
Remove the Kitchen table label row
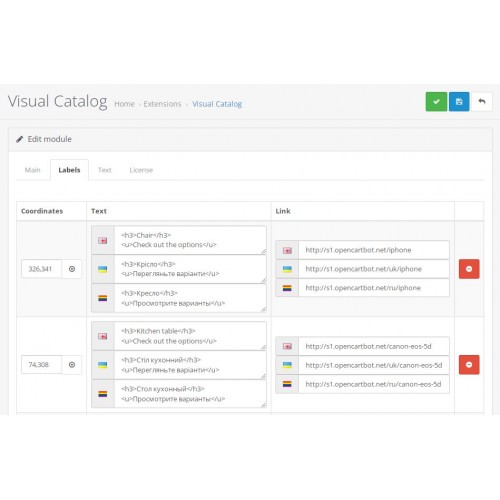click(x=469, y=365)
